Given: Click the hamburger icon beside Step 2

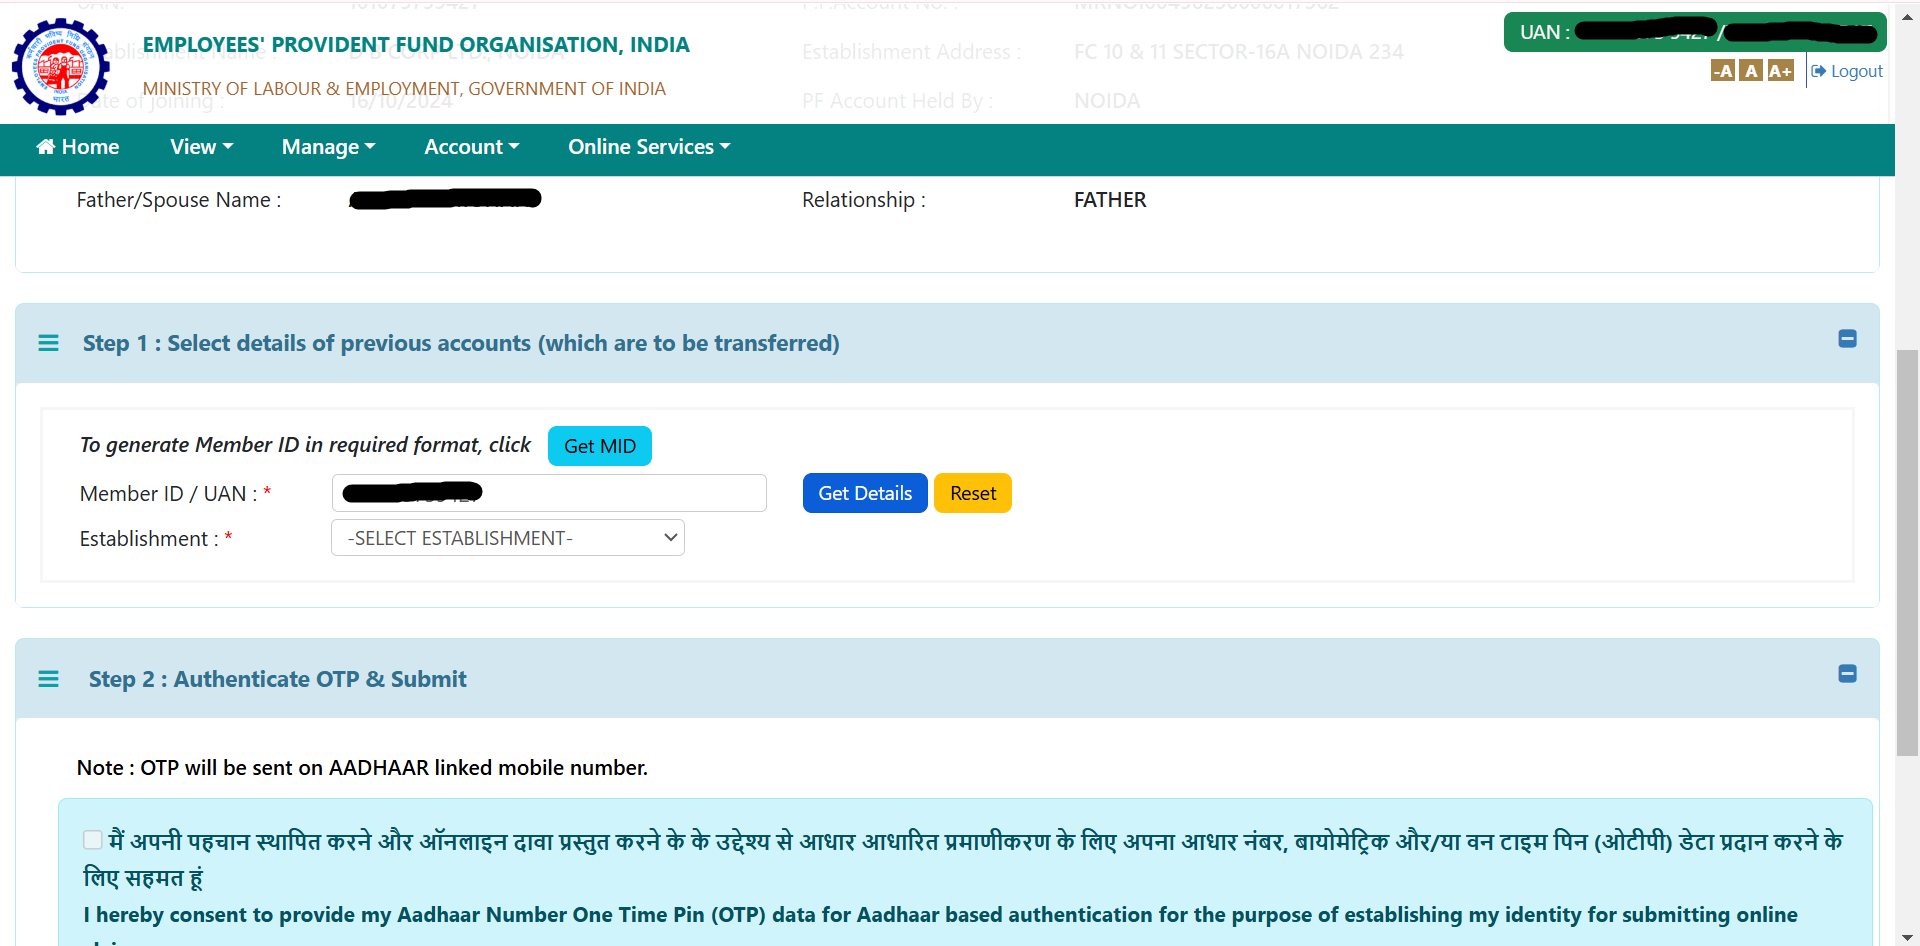Looking at the screenshot, I should coord(49,679).
